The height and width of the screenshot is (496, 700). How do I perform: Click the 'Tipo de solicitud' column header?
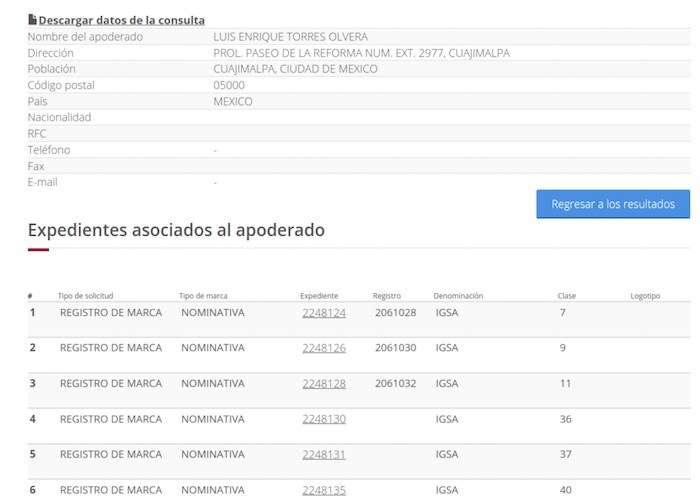85,296
